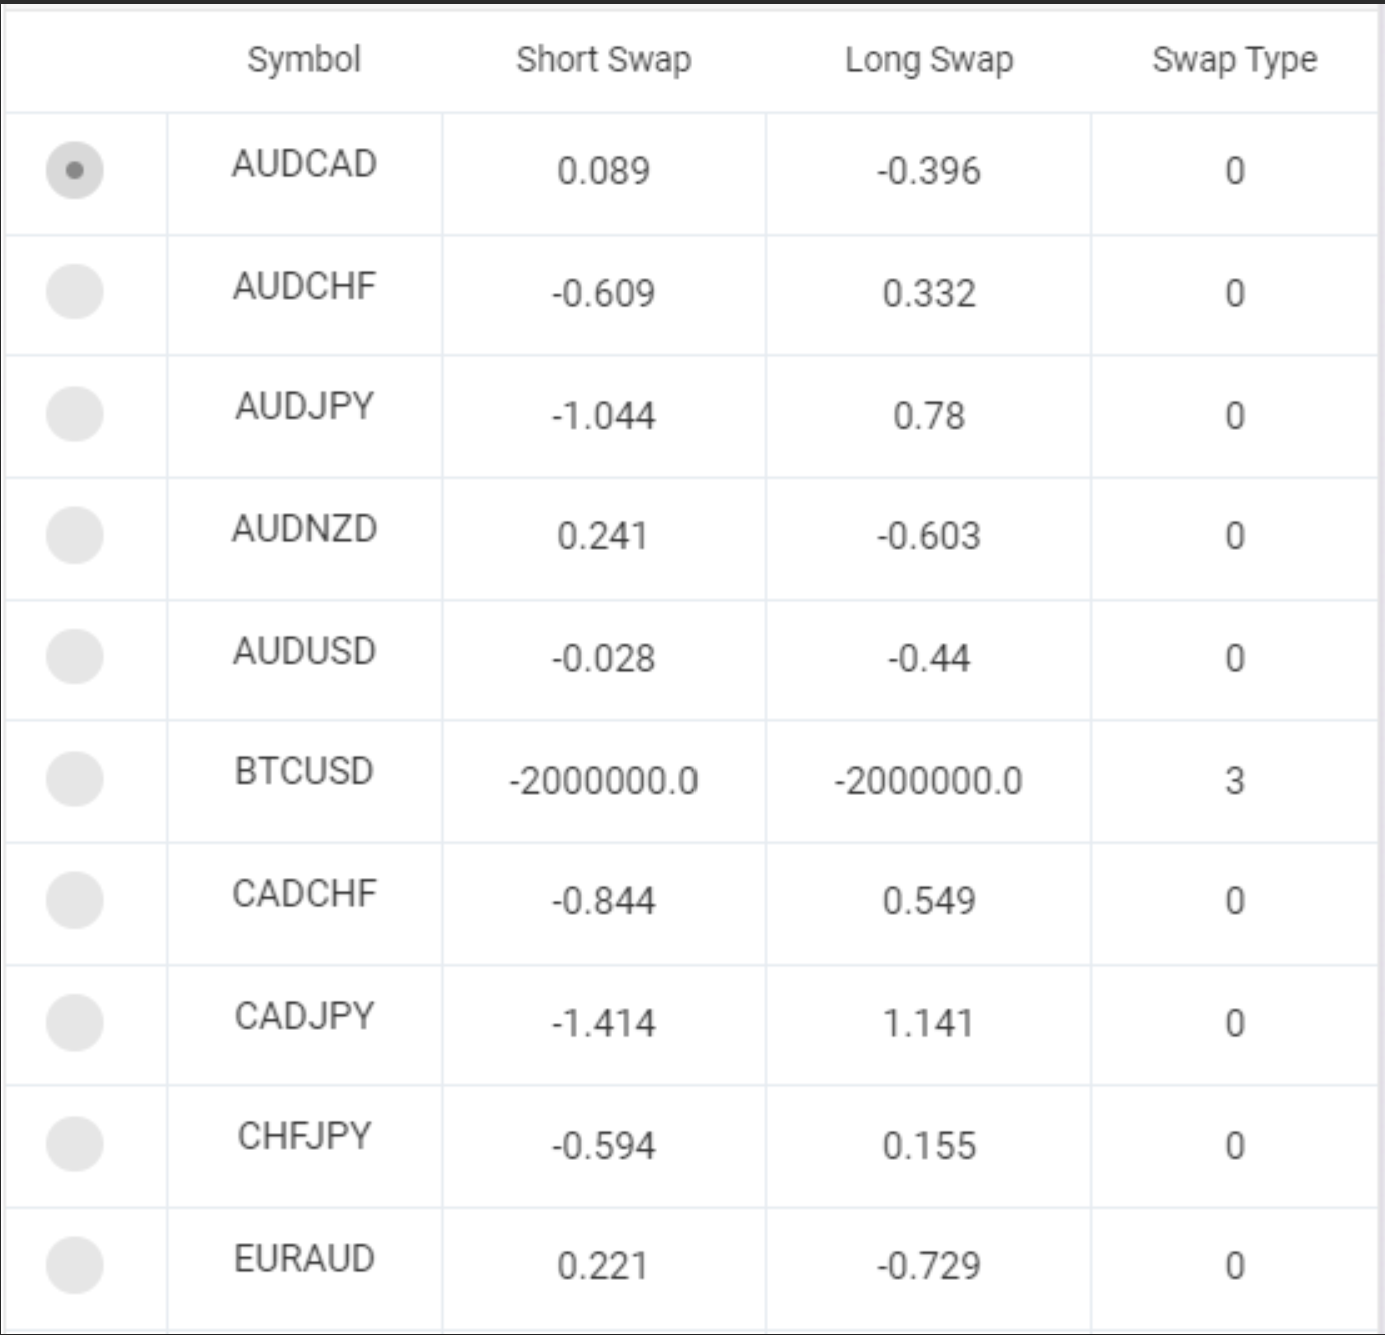Click the BTCUSD swap type value 3
The width and height of the screenshot is (1385, 1335).
point(1234,780)
